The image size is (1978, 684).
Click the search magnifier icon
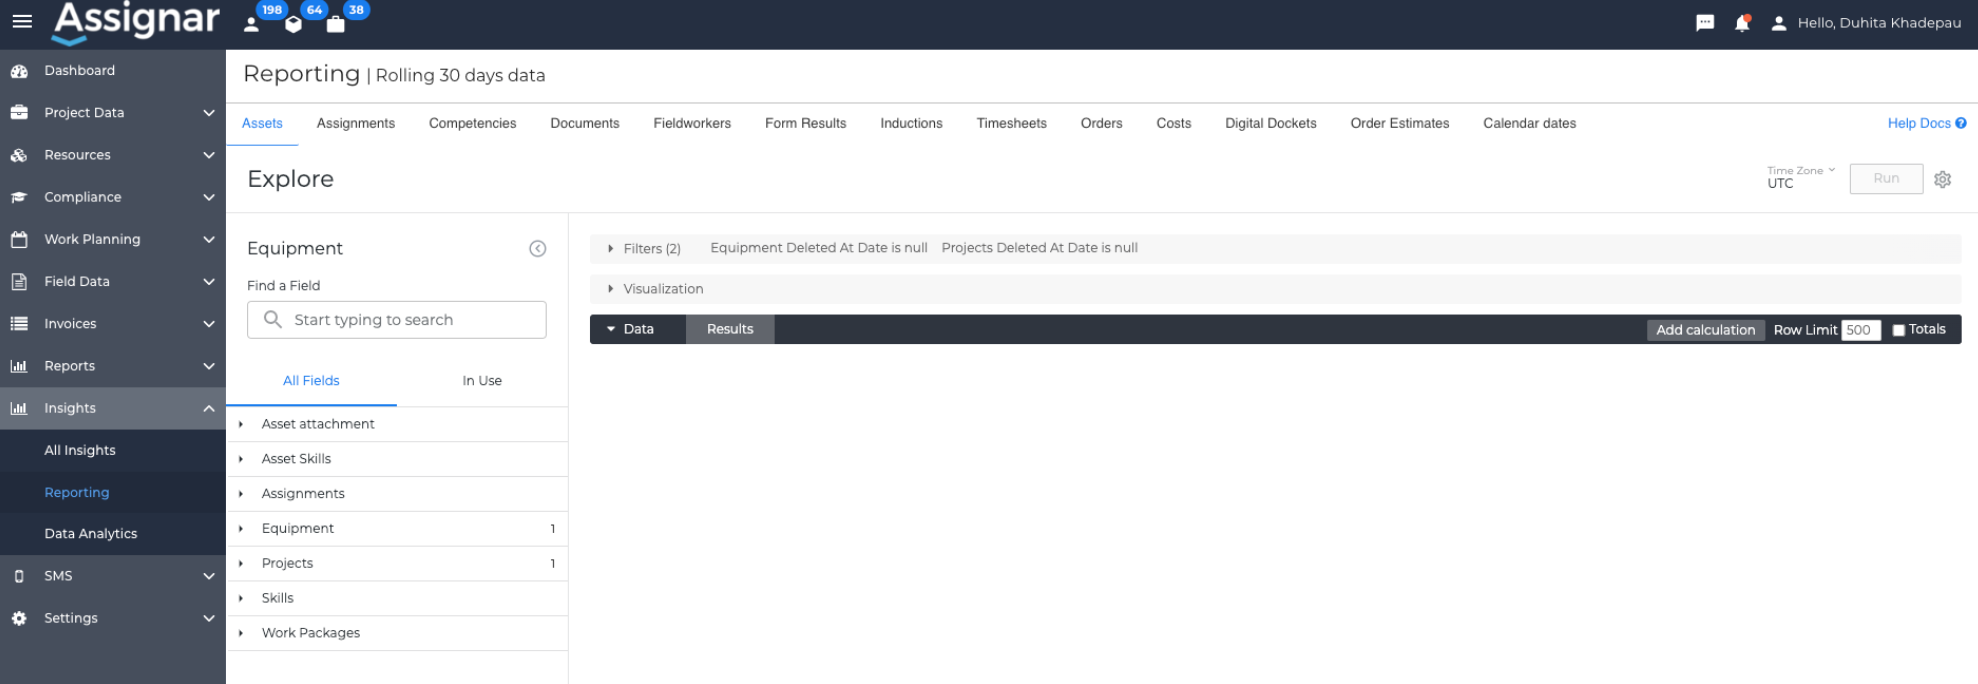tap(272, 319)
